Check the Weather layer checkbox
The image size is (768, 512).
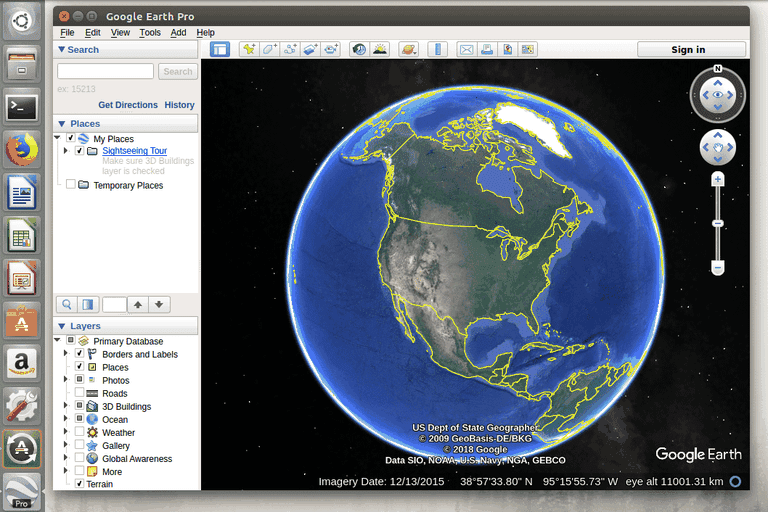[80, 433]
